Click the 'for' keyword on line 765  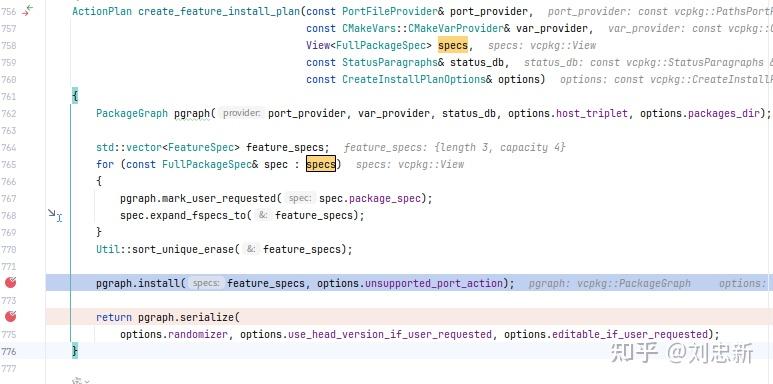(105, 164)
